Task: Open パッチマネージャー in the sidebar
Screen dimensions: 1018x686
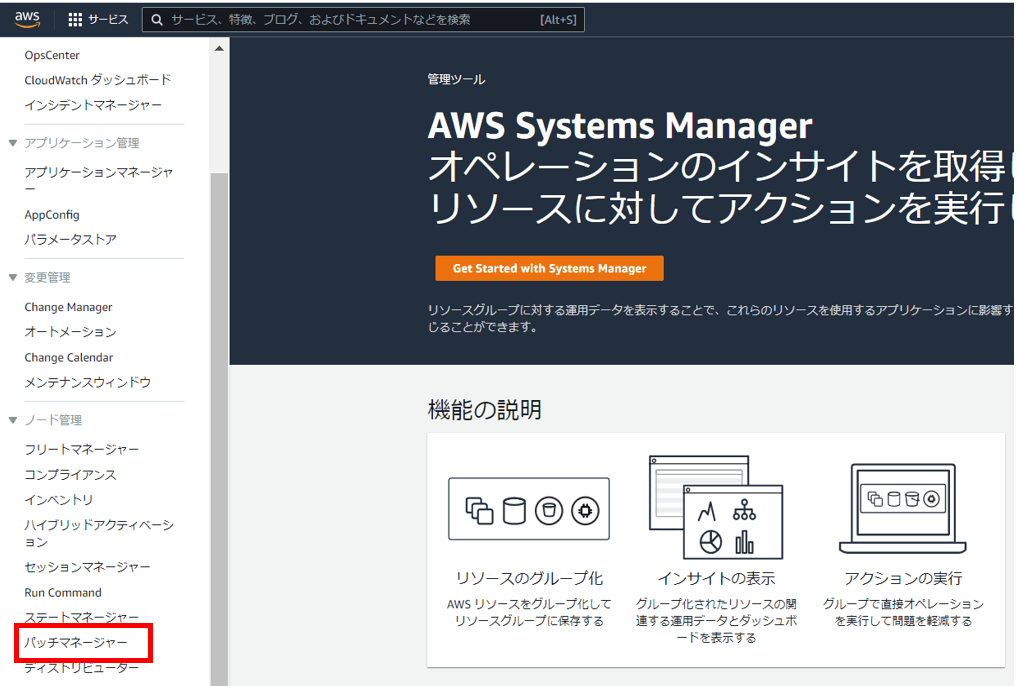Action: 76,643
